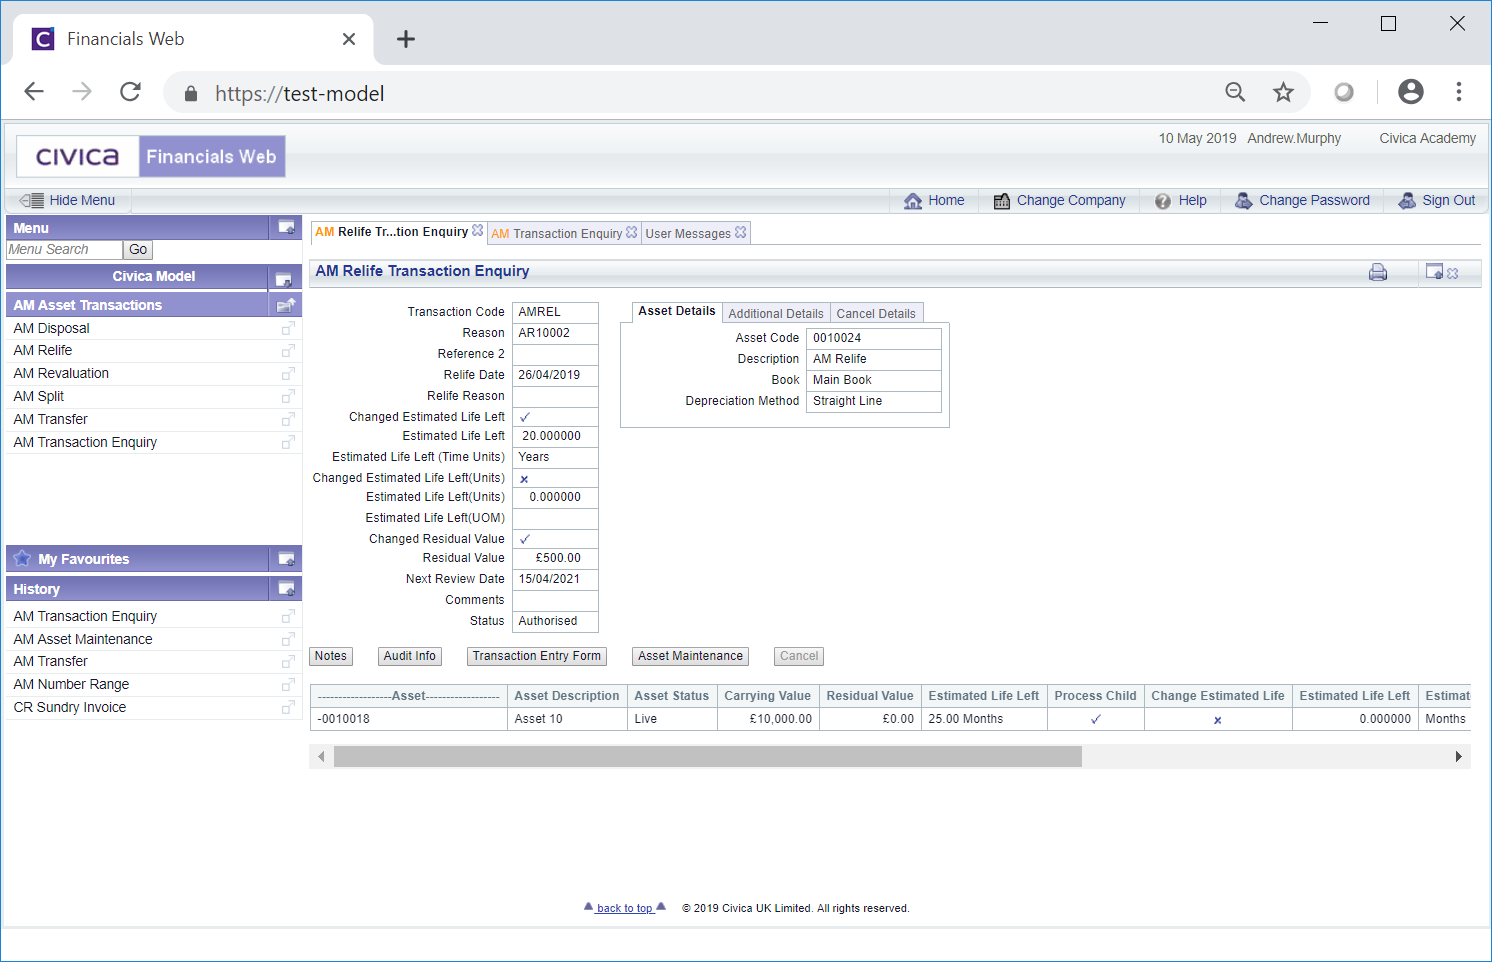The width and height of the screenshot is (1492, 962).
Task: Reload the page
Action: (x=130, y=92)
